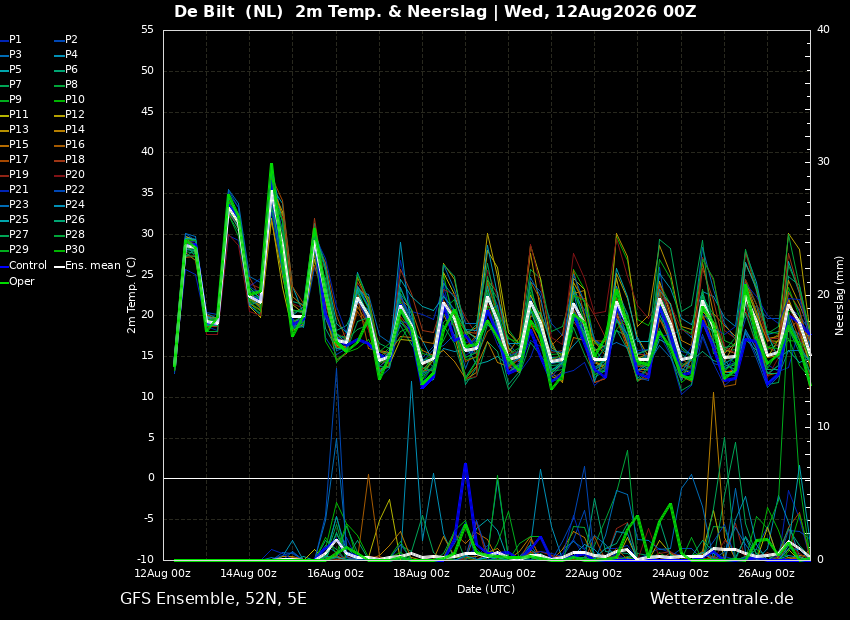Click the P24 legend label

pyautogui.click(x=74, y=204)
